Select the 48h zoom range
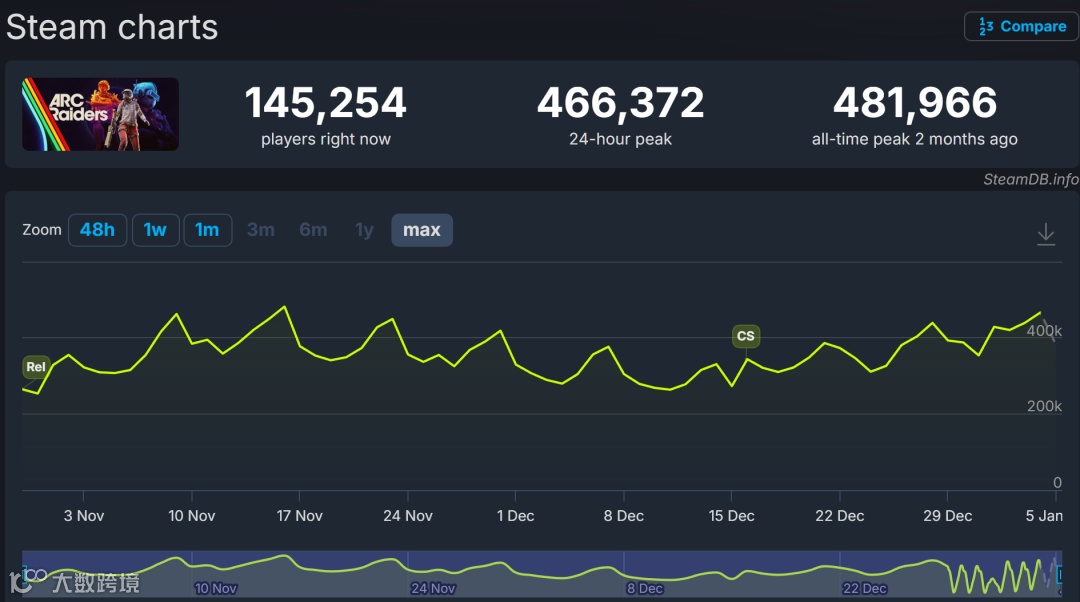1080x602 pixels. (97, 230)
